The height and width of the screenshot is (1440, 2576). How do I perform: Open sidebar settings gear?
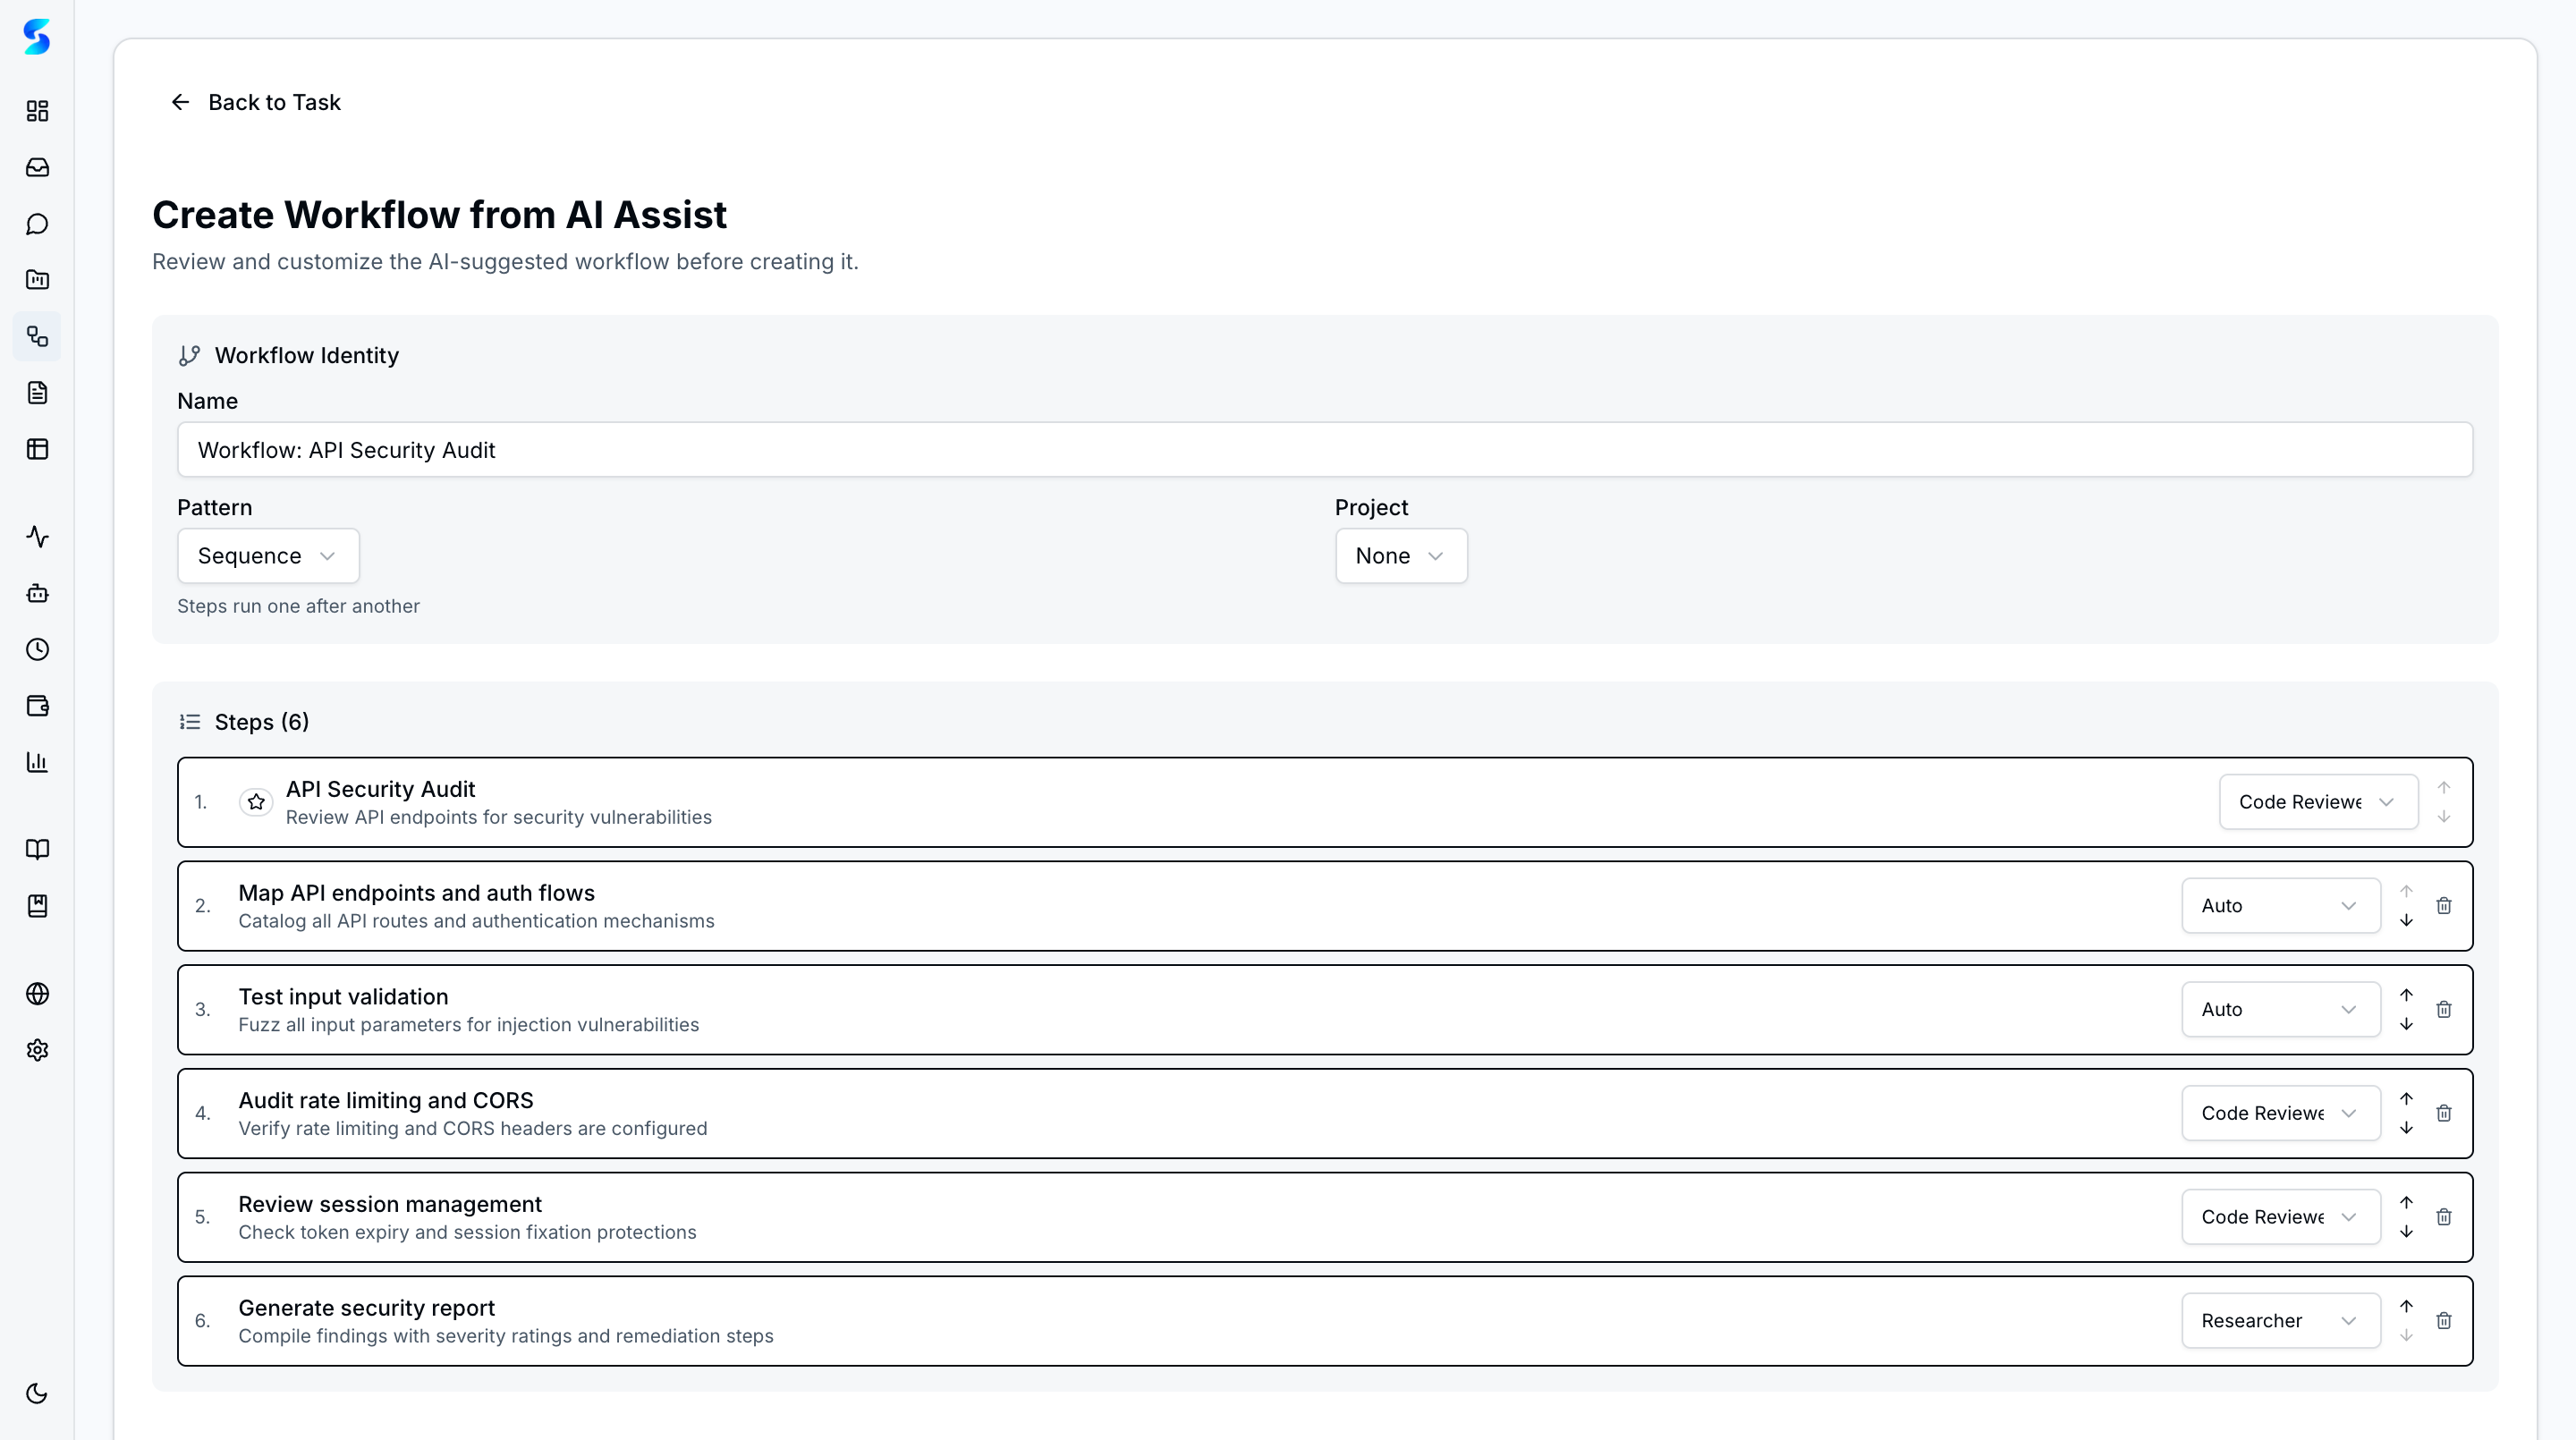(x=37, y=1049)
